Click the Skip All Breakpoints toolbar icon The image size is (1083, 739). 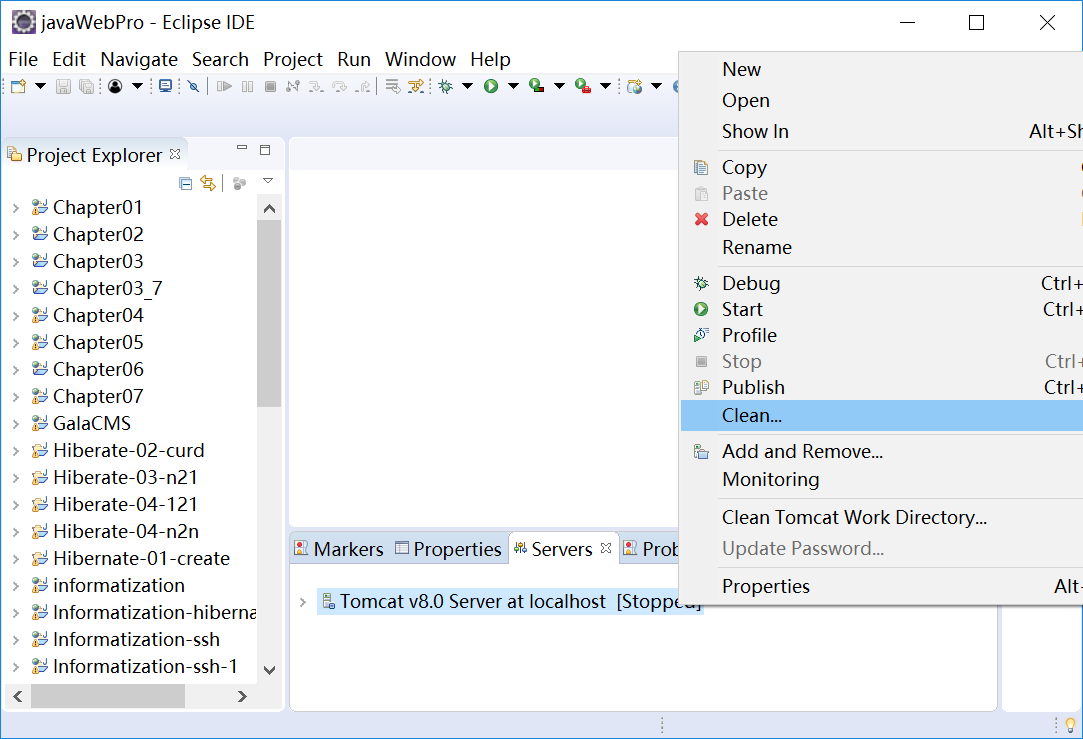(193, 86)
